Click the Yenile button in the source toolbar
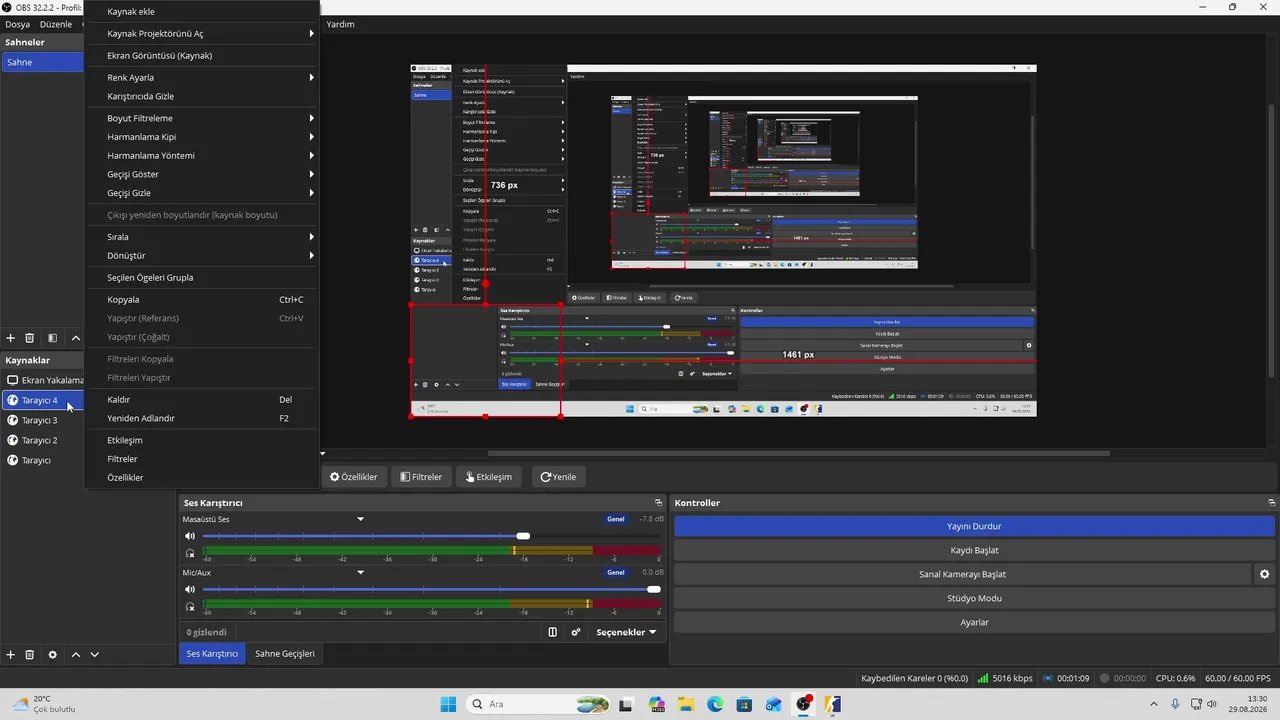The height and width of the screenshot is (720, 1280). click(x=559, y=477)
